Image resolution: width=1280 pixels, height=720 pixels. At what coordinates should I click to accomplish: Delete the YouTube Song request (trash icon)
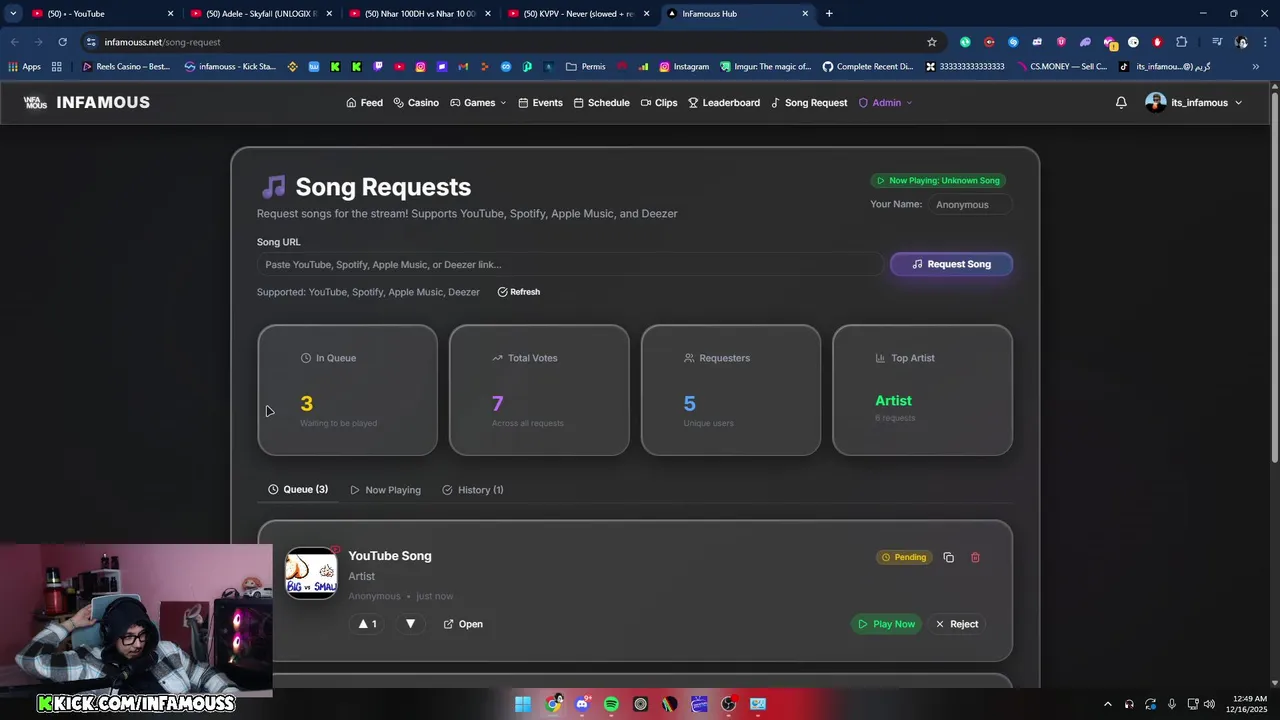point(975,558)
